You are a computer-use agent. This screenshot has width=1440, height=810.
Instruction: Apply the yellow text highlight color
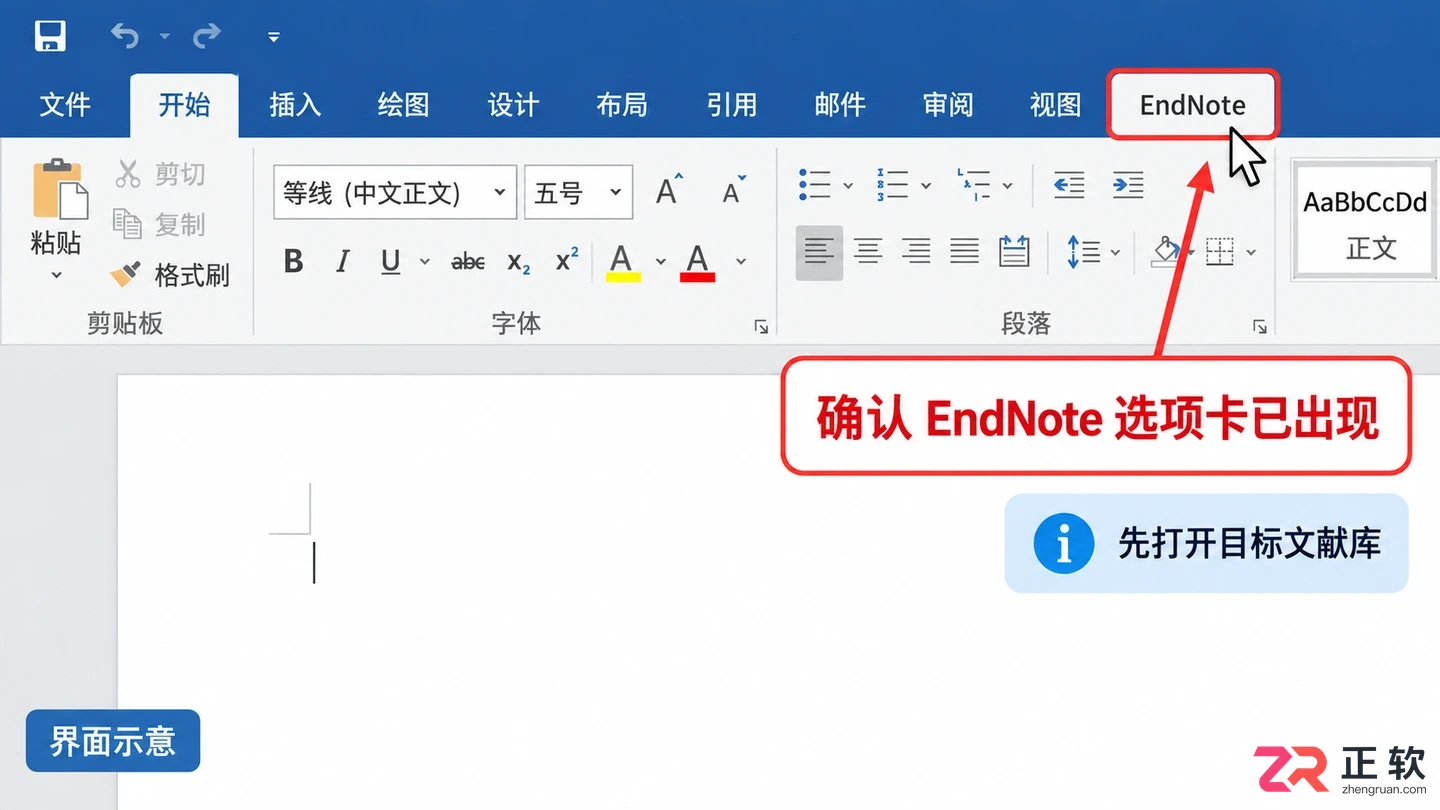(623, 262)
